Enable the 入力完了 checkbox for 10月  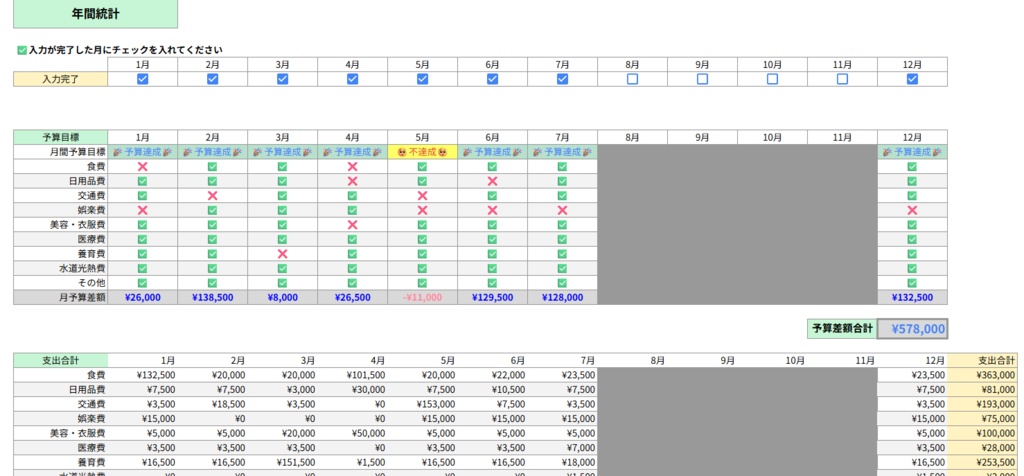tap(773, 79)
